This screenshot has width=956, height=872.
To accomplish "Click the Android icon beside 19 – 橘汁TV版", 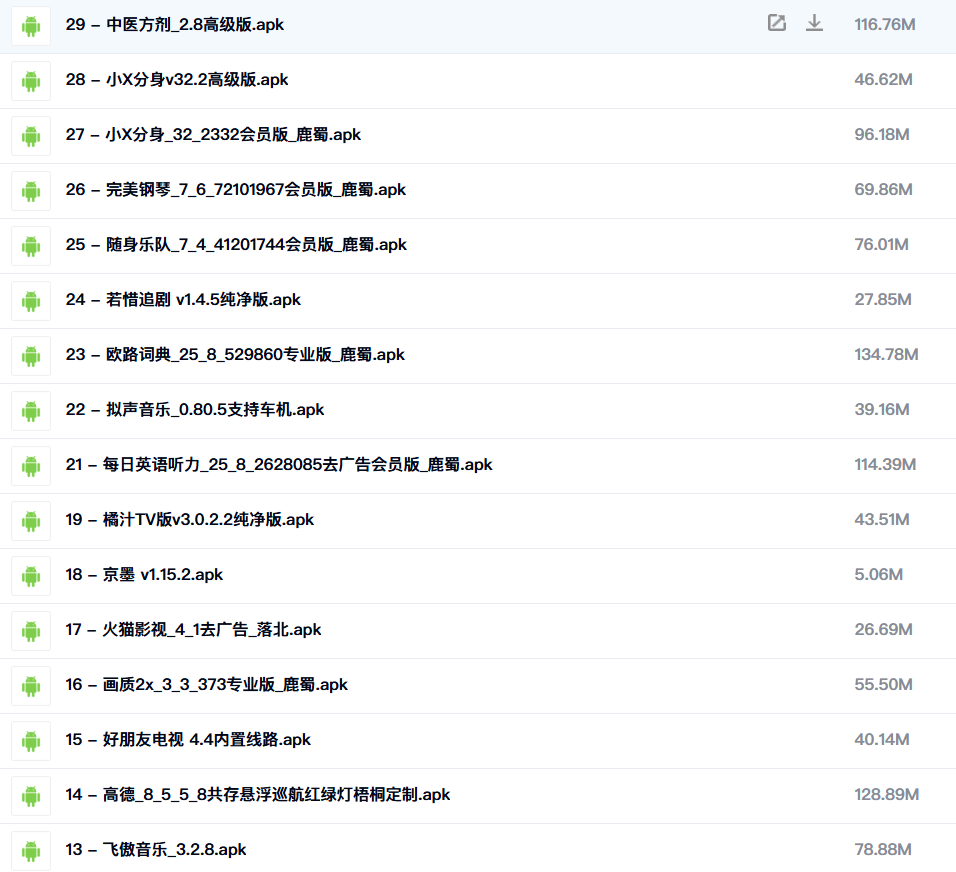I will pyautogui.click(x=30, y=521).
